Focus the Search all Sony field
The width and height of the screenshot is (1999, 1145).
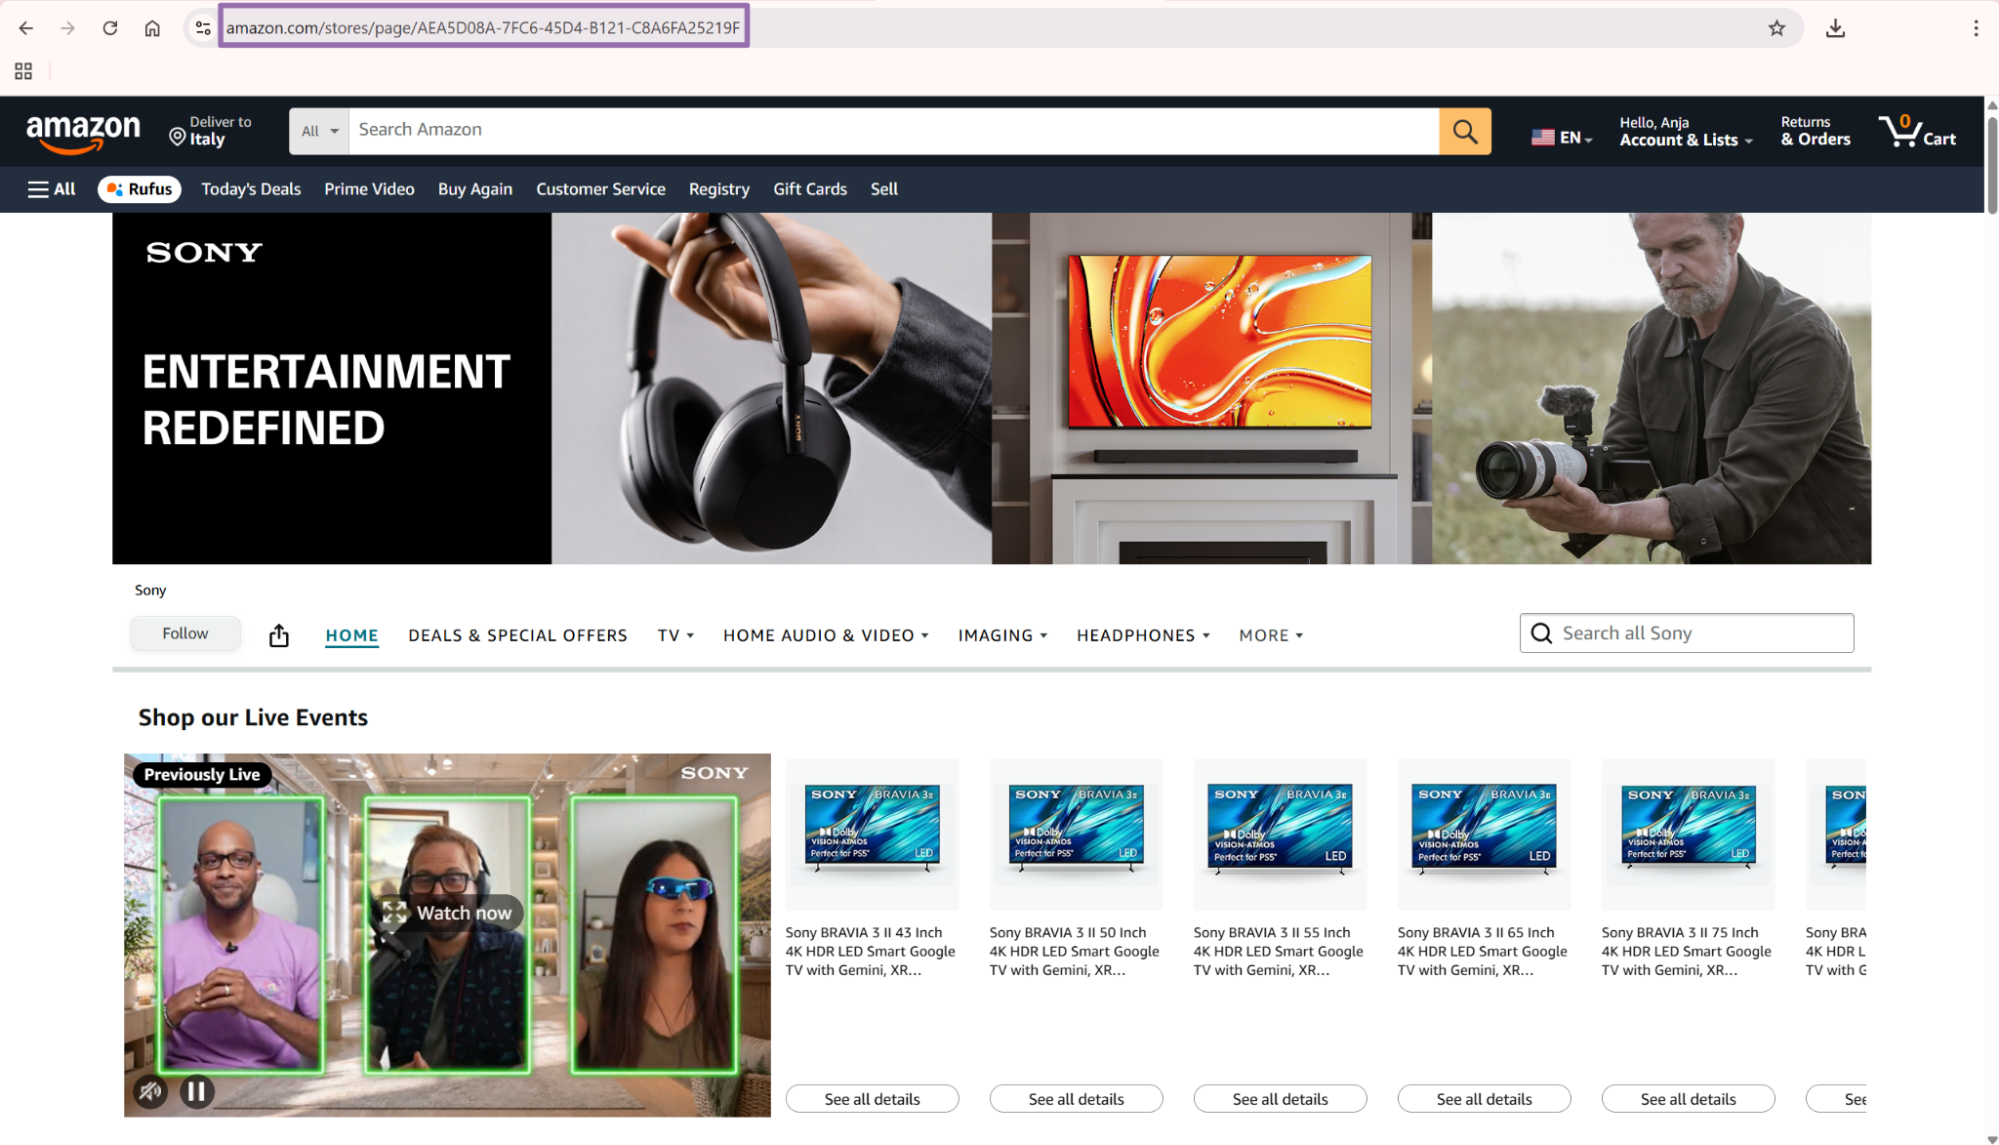pyautogui.click(x=1686, y=633)
